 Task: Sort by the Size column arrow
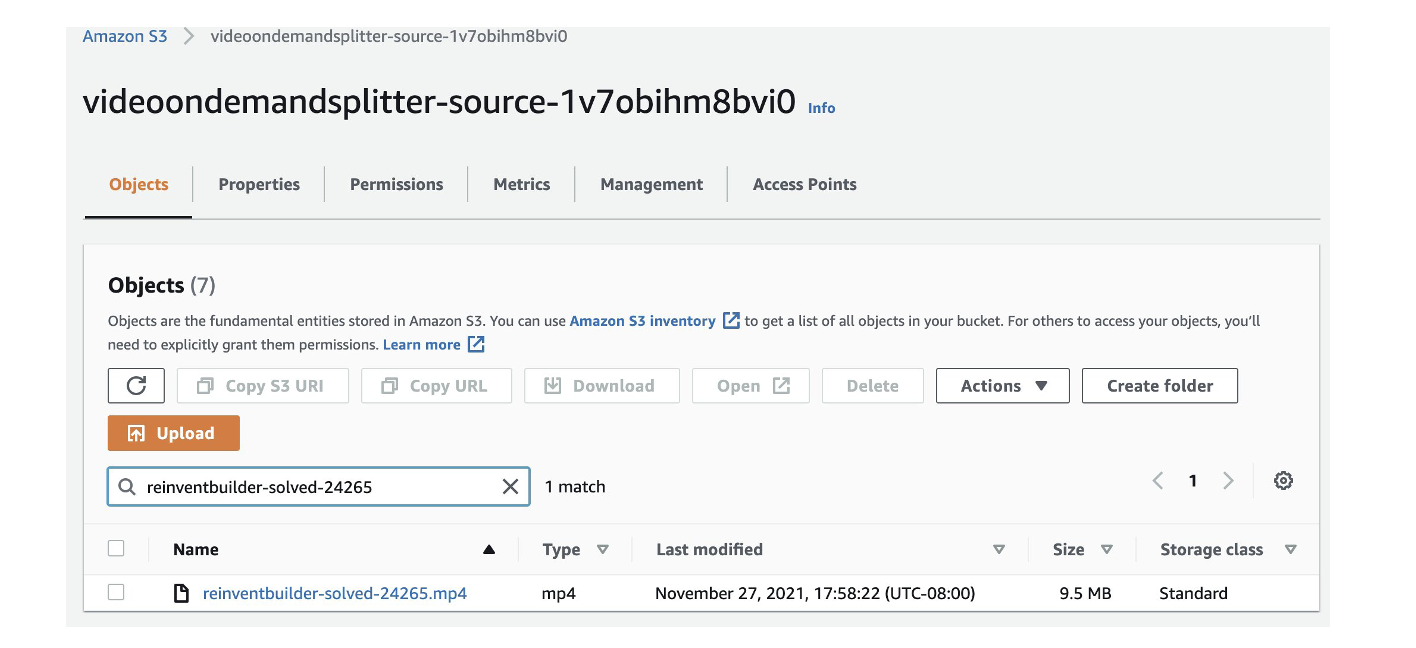(x=1106, y=549)
